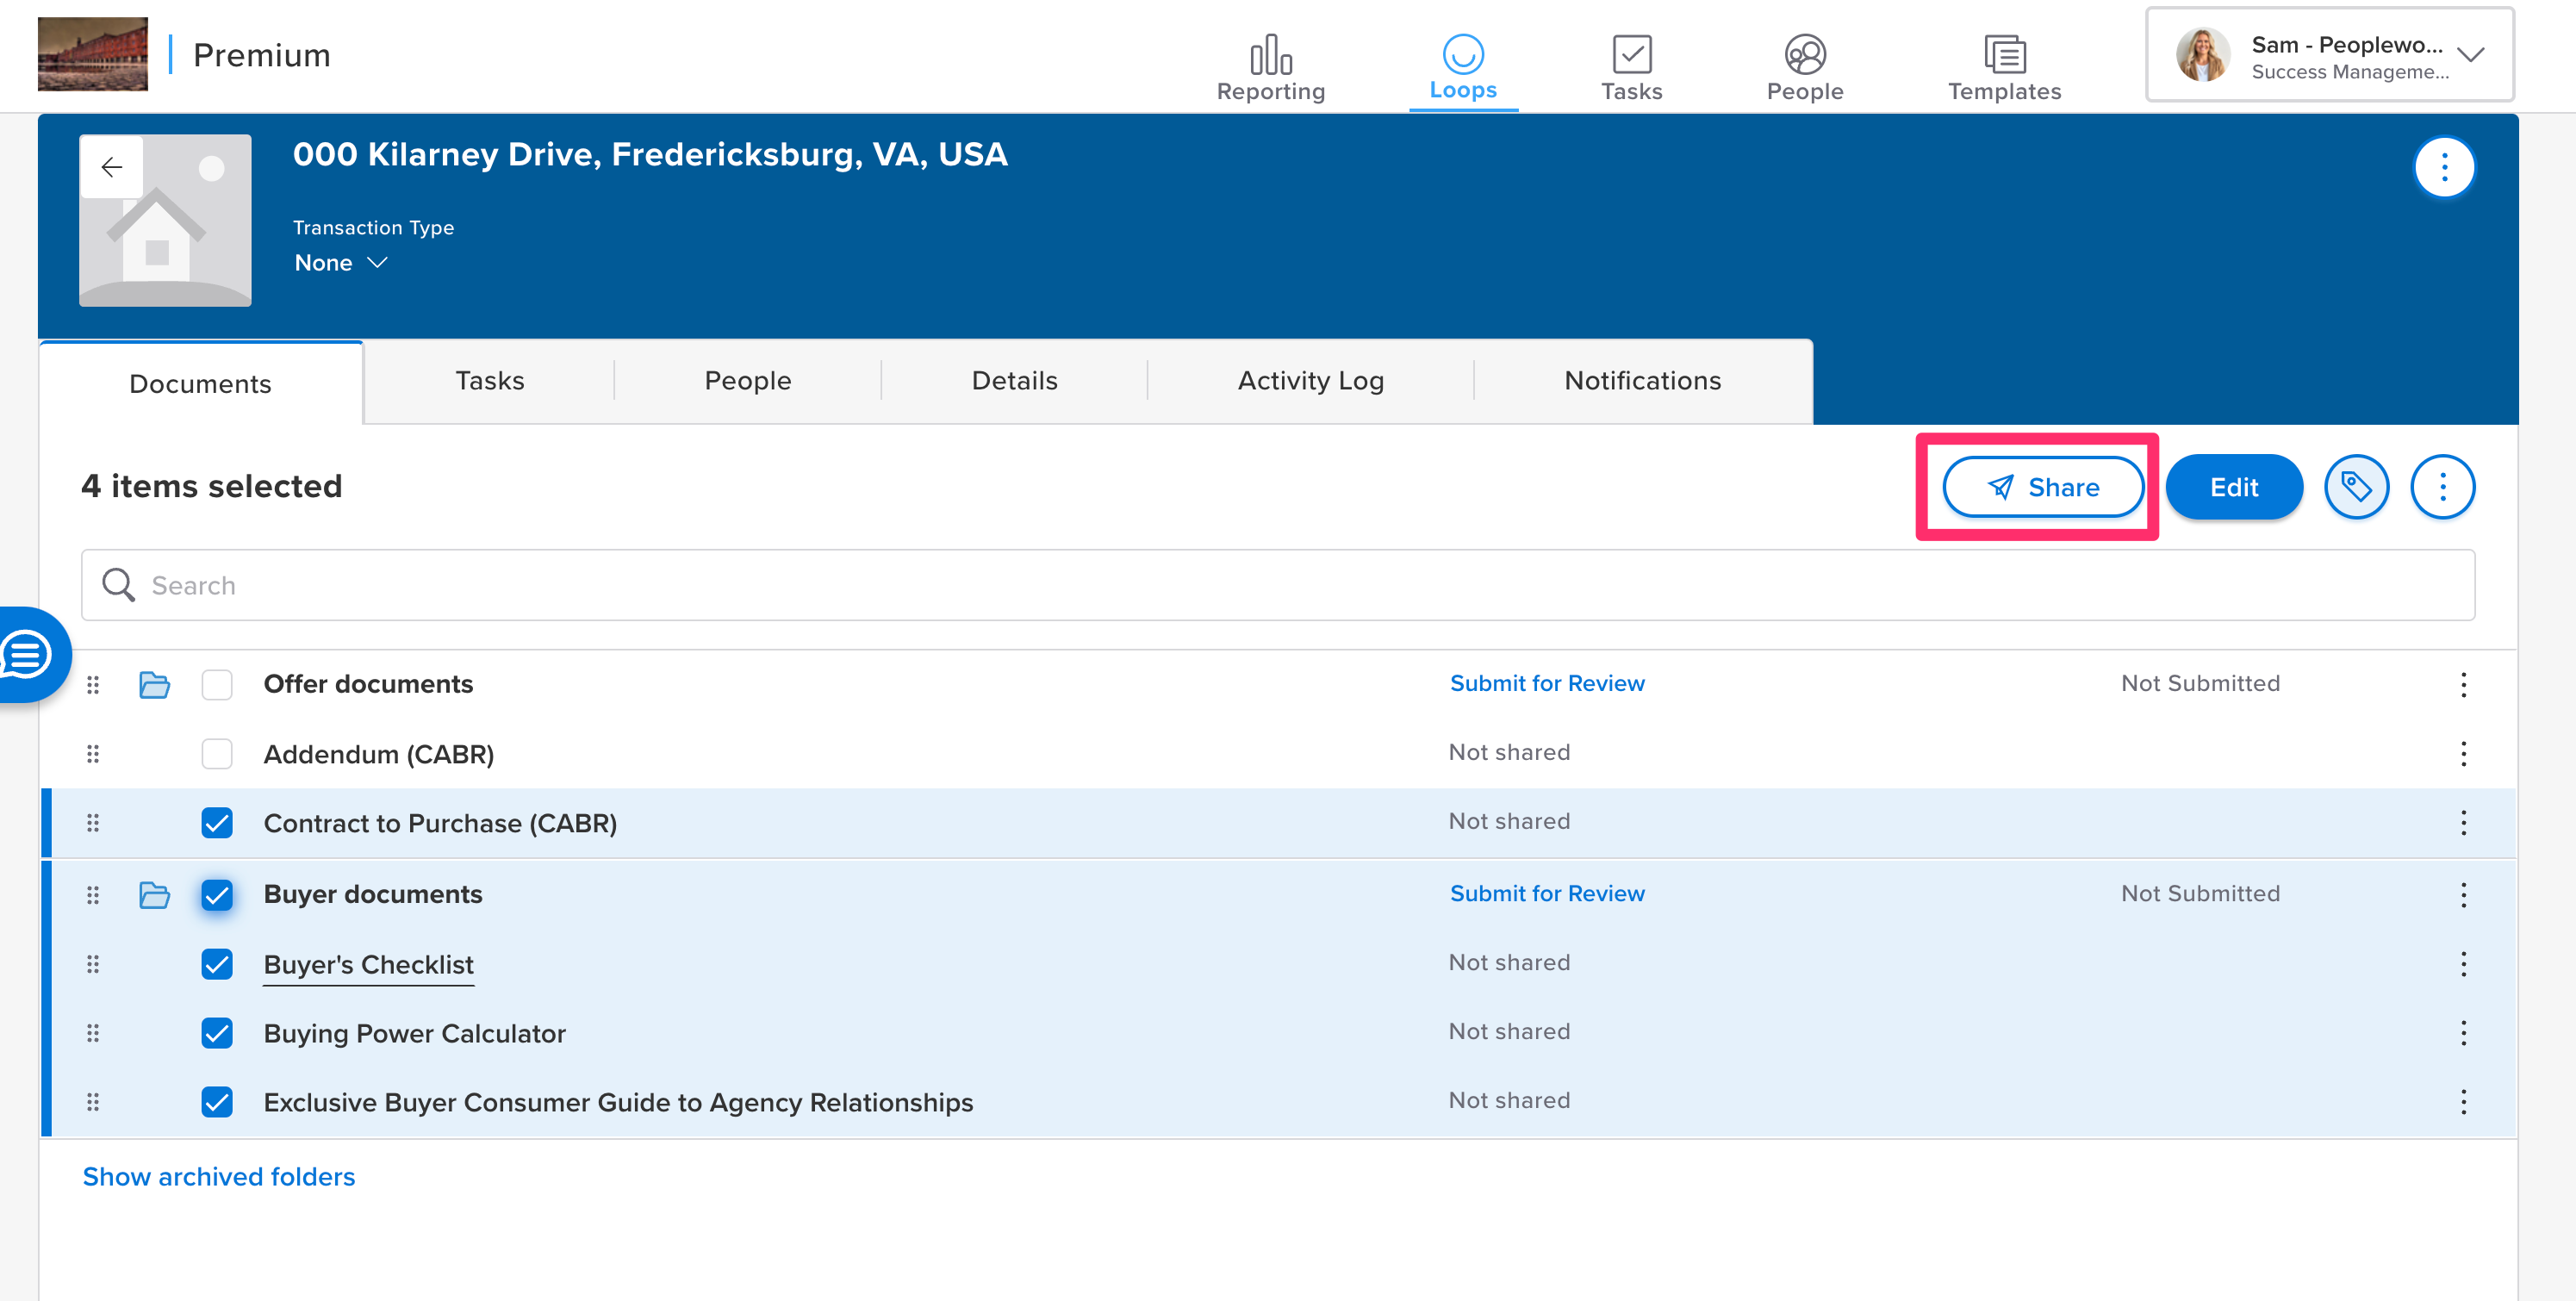Open the Reporting section icon
This screenshot has height=1301, width=2576.
click(x=1270, y=55)
